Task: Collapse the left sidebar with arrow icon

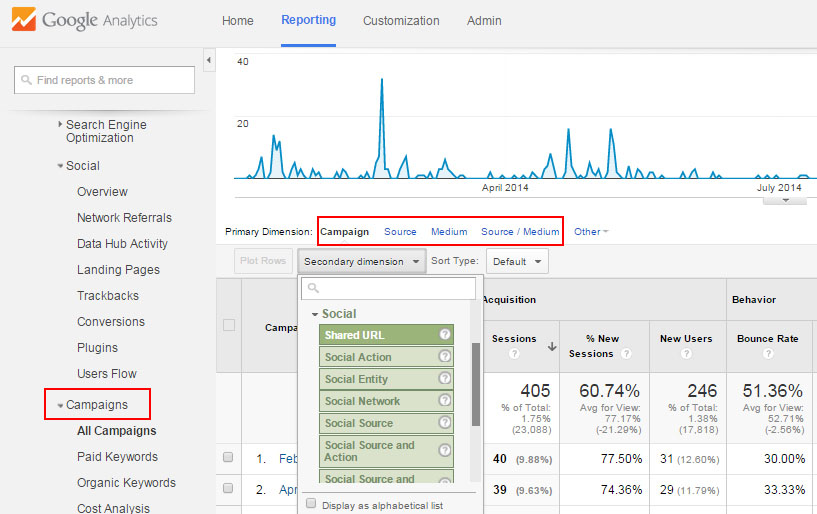Action: (x=209, y=62)
